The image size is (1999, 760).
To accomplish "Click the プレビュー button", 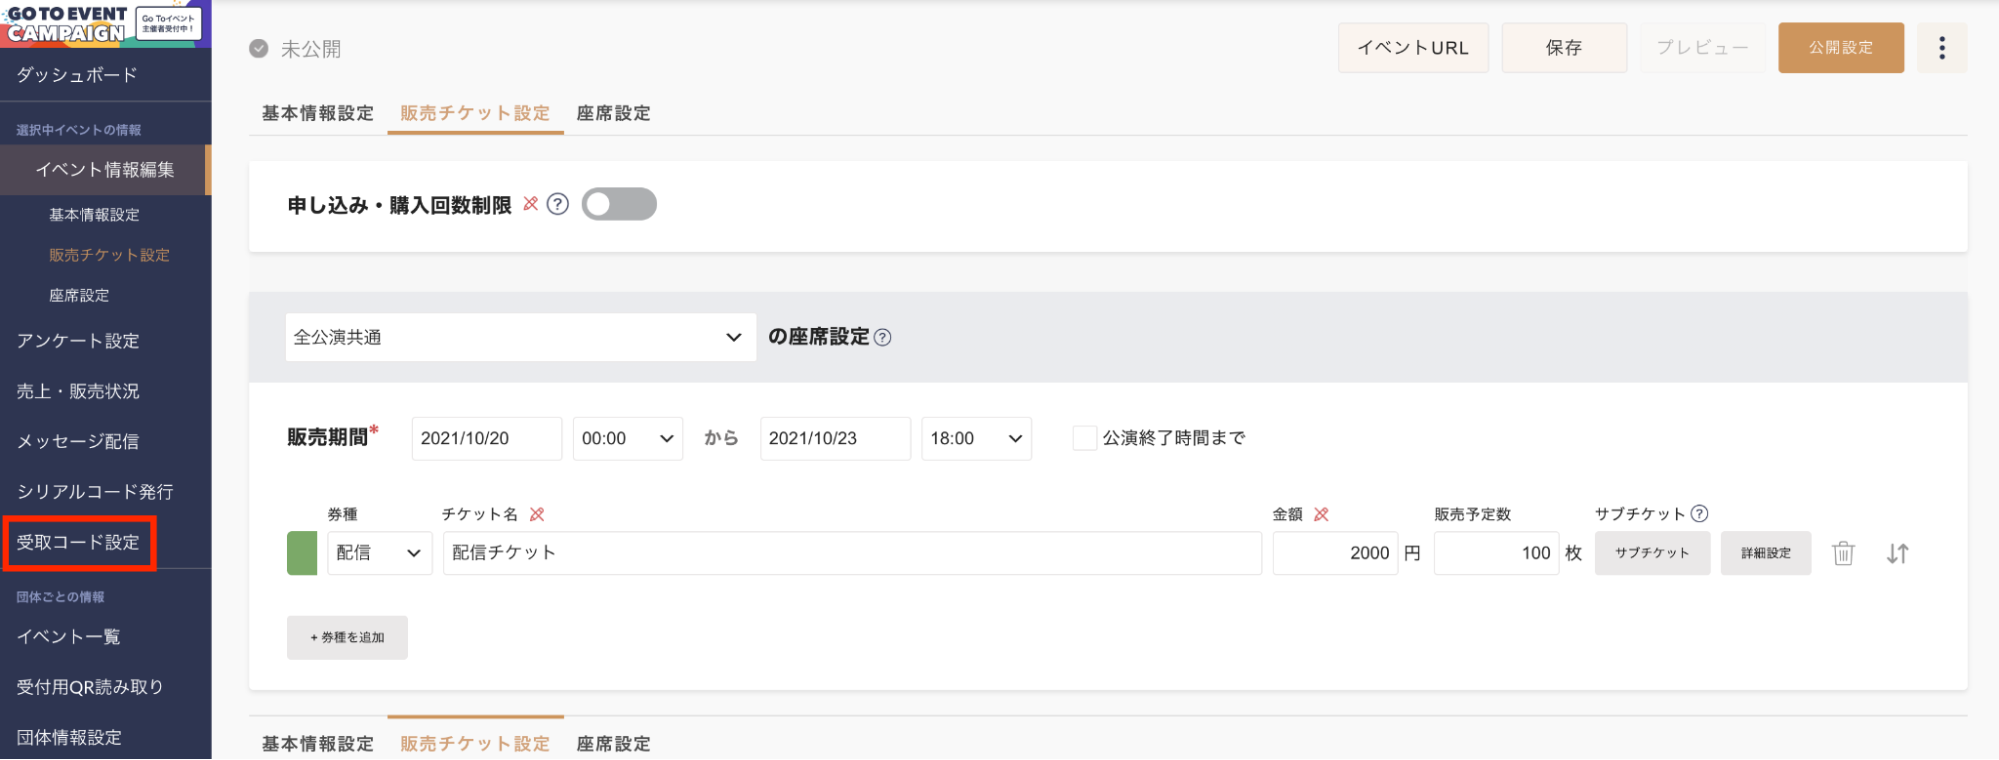I will (1703, 48).
